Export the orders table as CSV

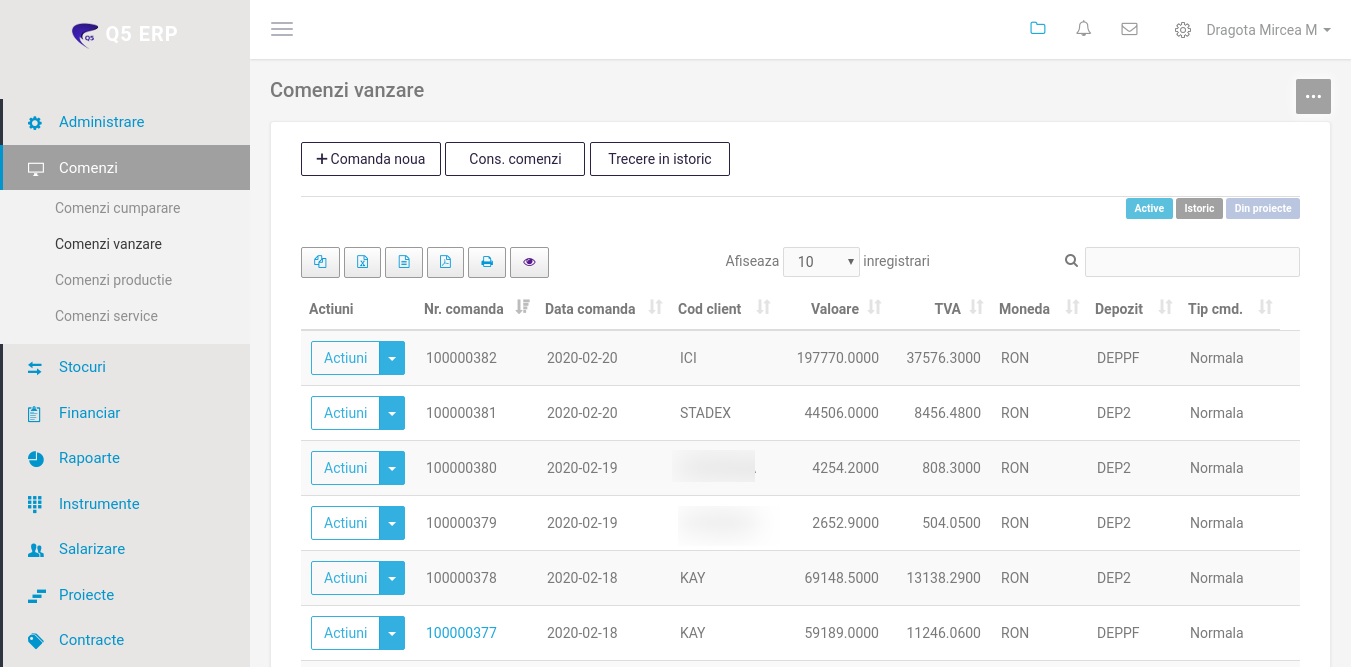[x=404, y=262]
